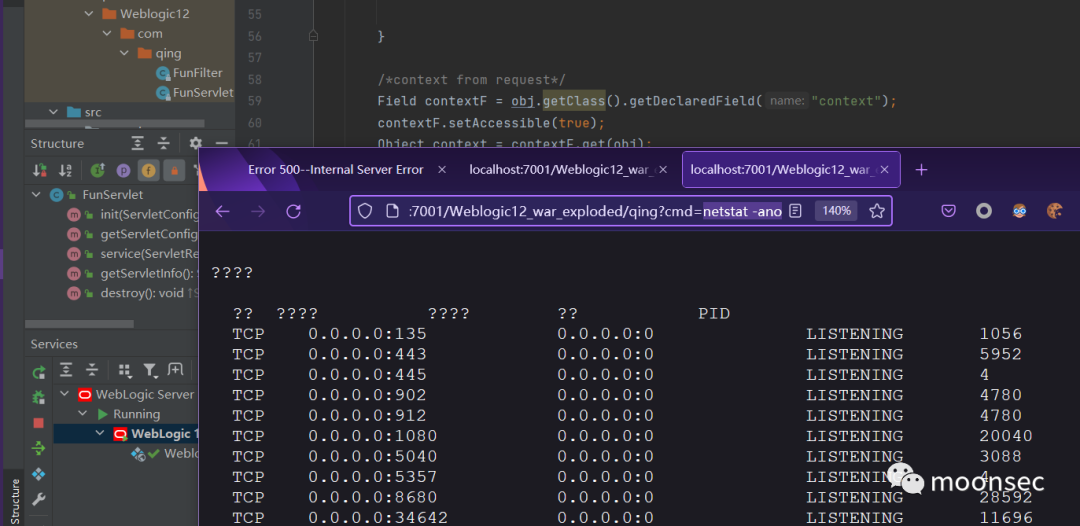Switch to the Error 500--Internal Server Error tab
This screenshot has width=1080, height=526.
coord(335,169)
